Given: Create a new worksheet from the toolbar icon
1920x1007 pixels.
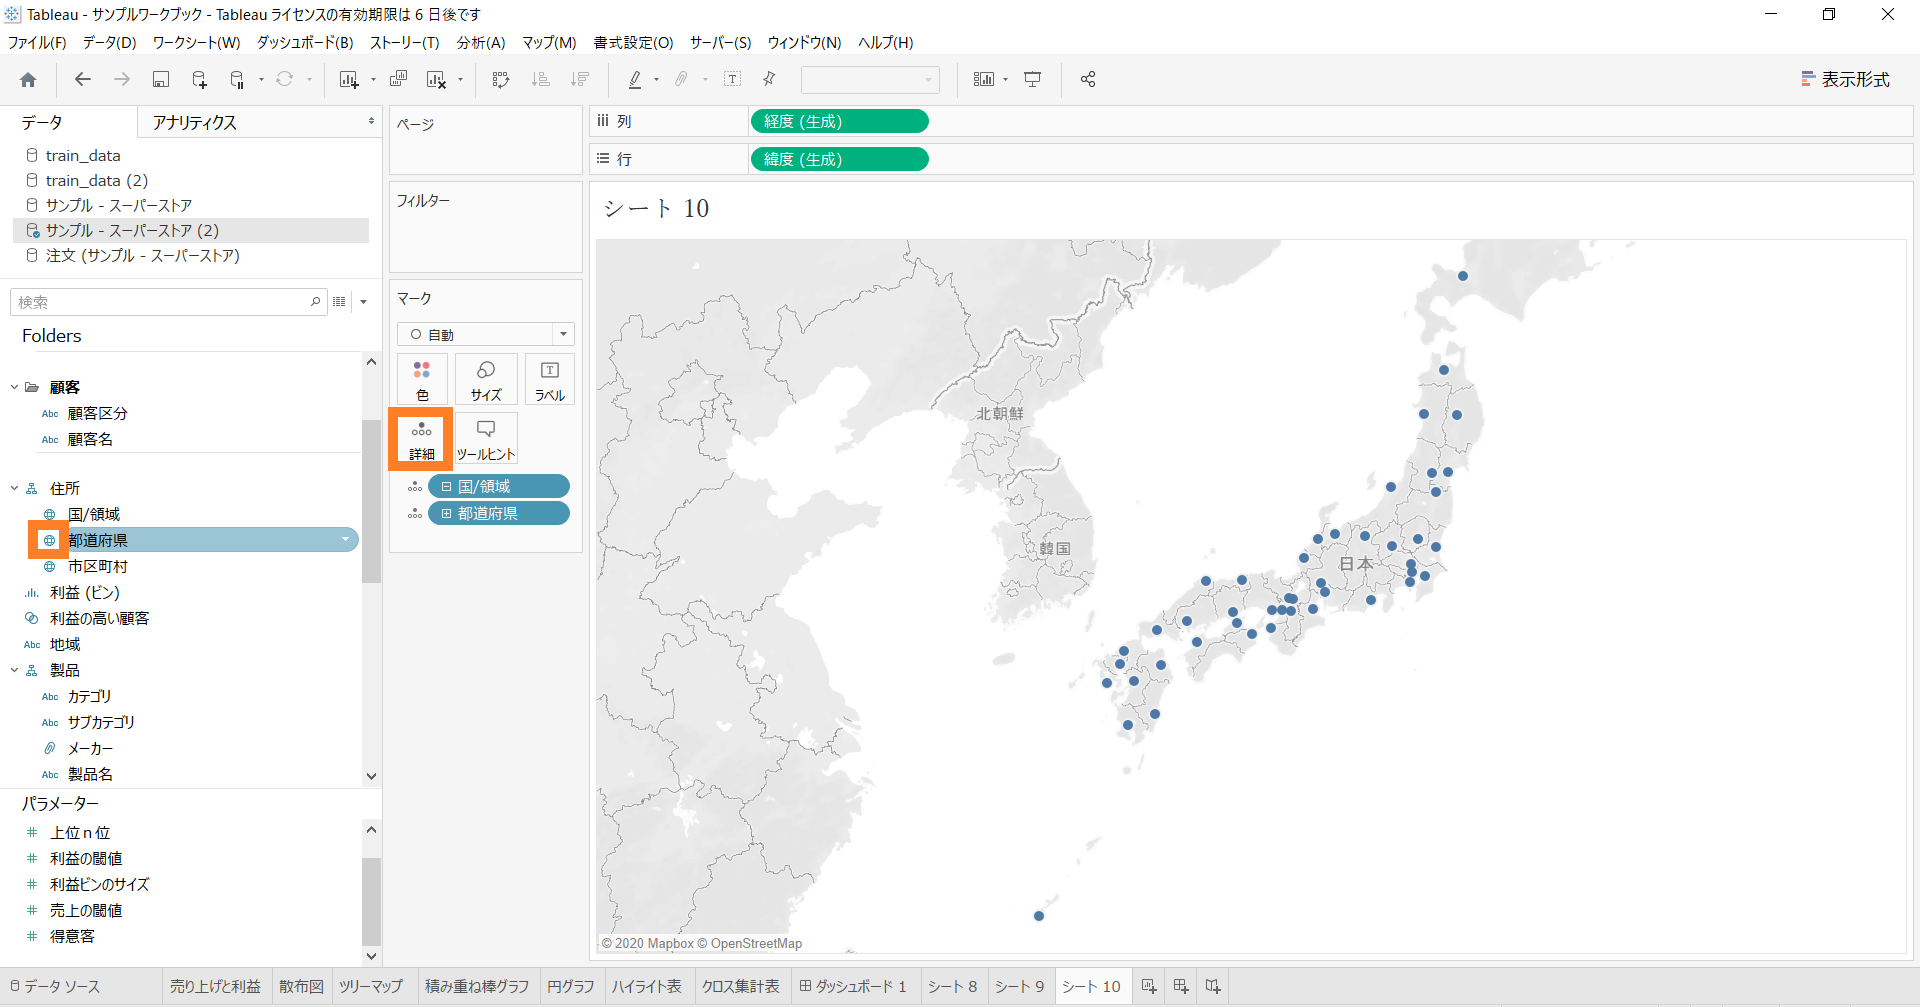Looking at the screenshot, I should [x=348, y=80].
